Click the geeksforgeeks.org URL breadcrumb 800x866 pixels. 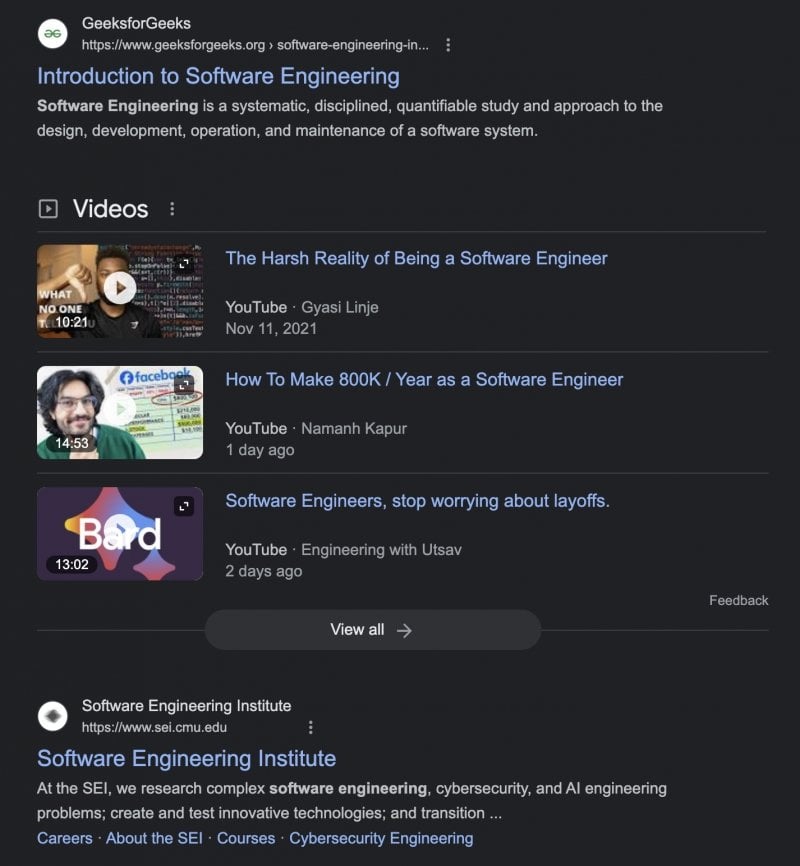[x=255, y=45]
